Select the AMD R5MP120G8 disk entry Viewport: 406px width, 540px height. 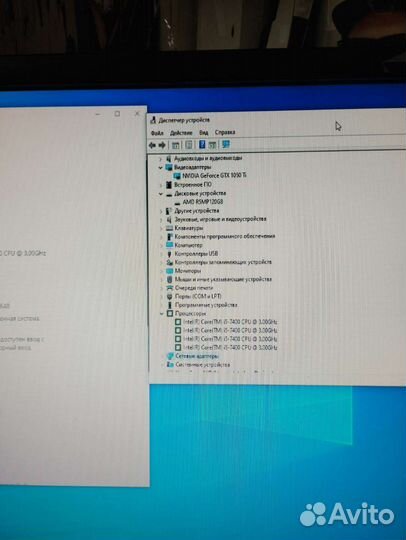tap(203, 202)
